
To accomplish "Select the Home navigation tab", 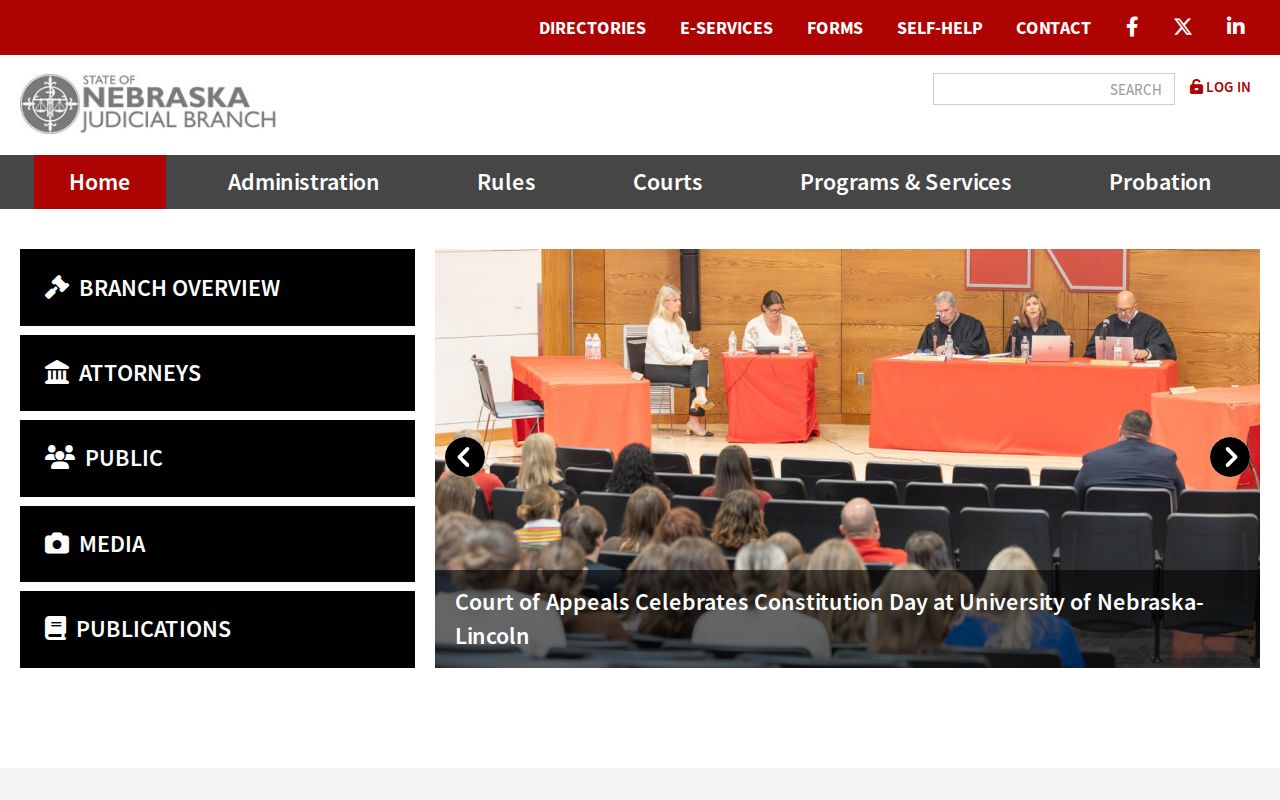I will (100, 182).
